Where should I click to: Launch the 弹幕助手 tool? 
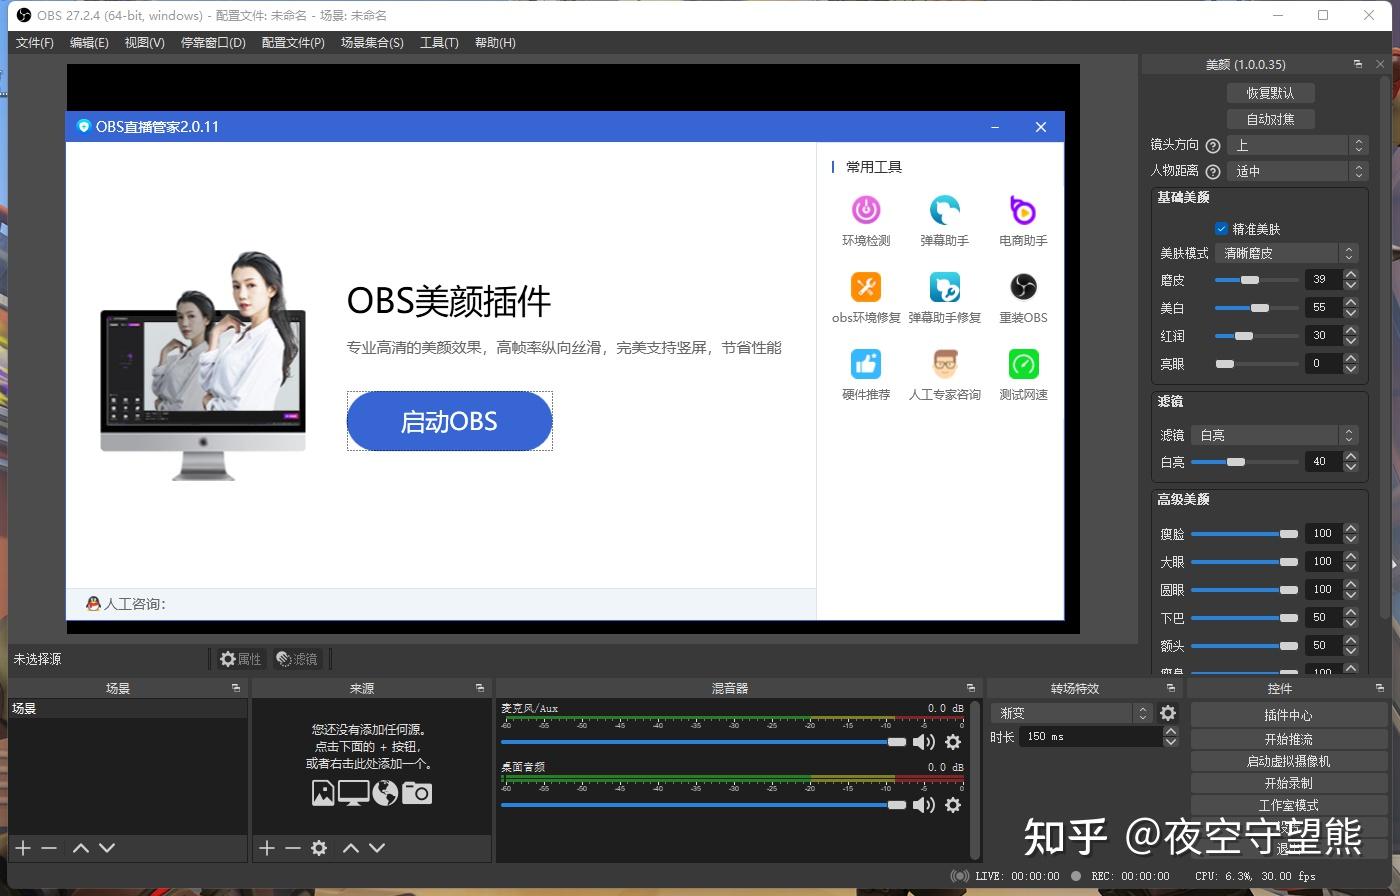pyautogui.click(x=944, y=210)
